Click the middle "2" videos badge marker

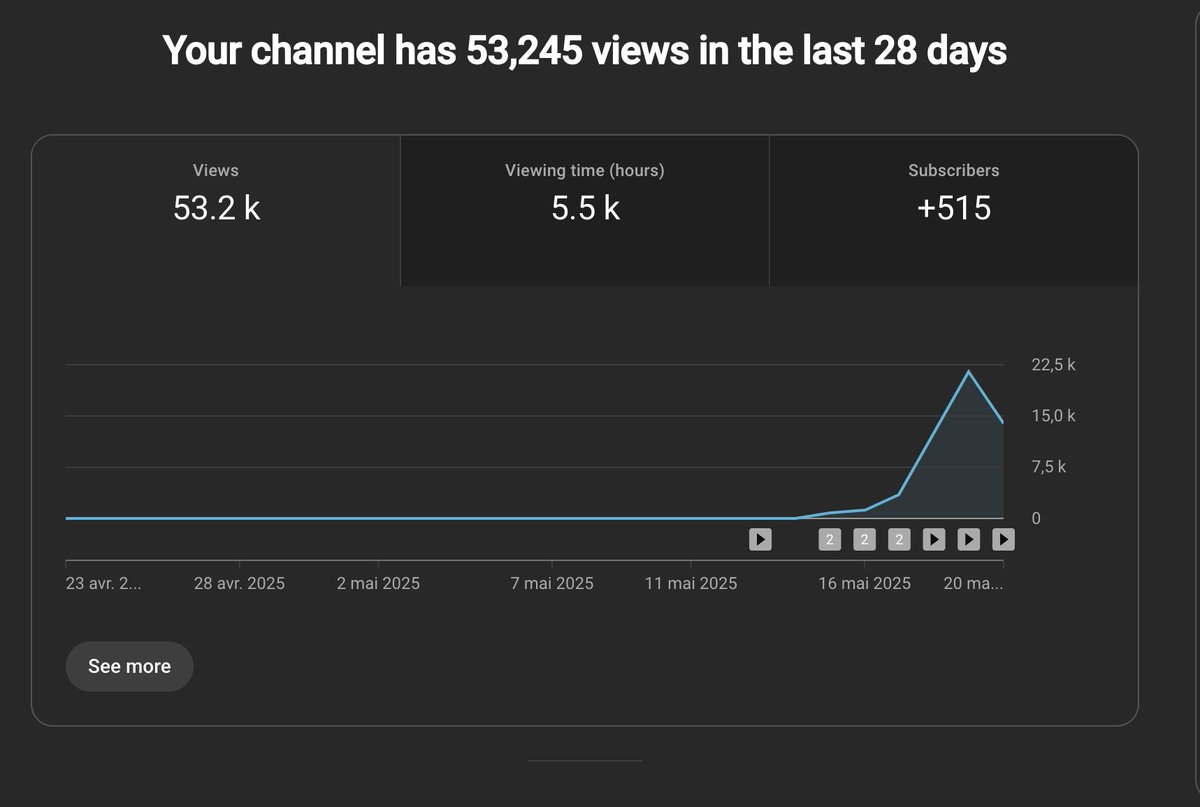tap(864, 539)
